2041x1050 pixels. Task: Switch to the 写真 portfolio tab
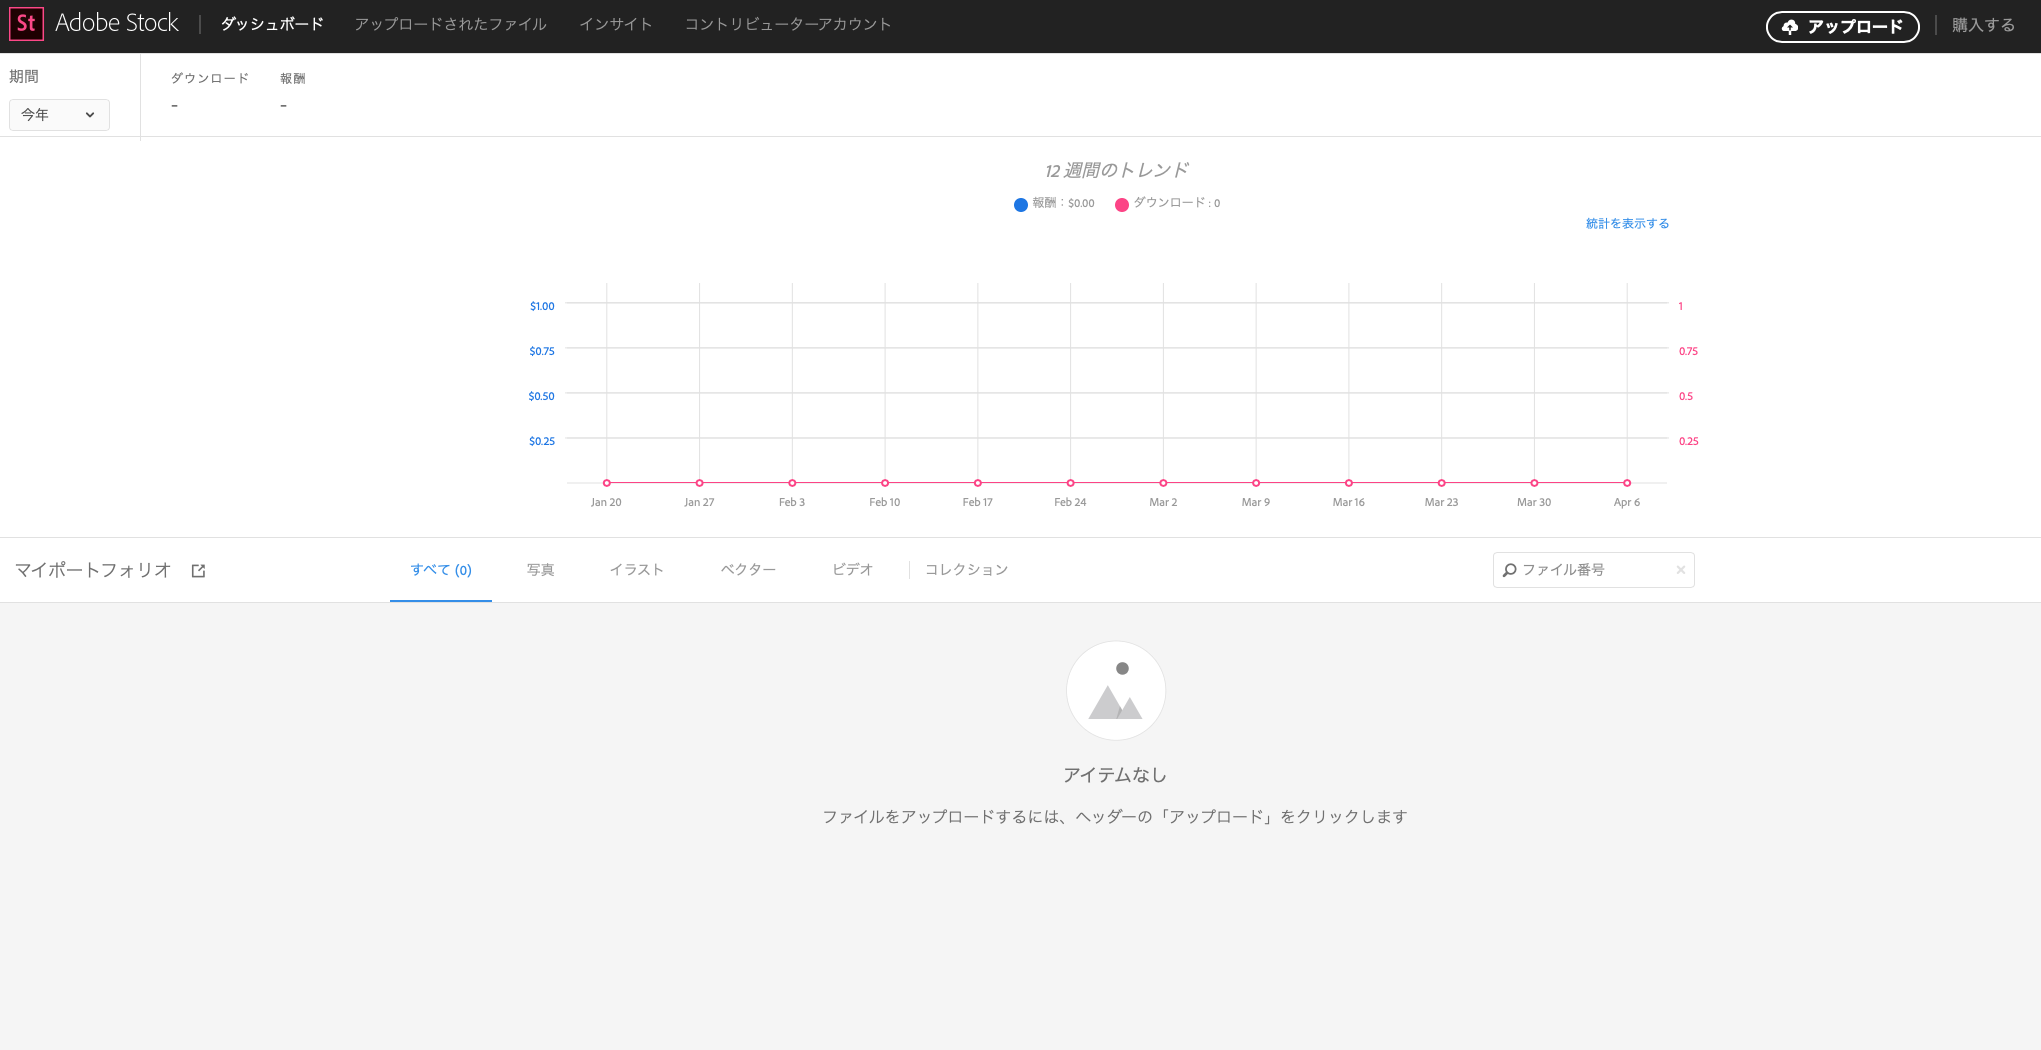tap(540, 570)
